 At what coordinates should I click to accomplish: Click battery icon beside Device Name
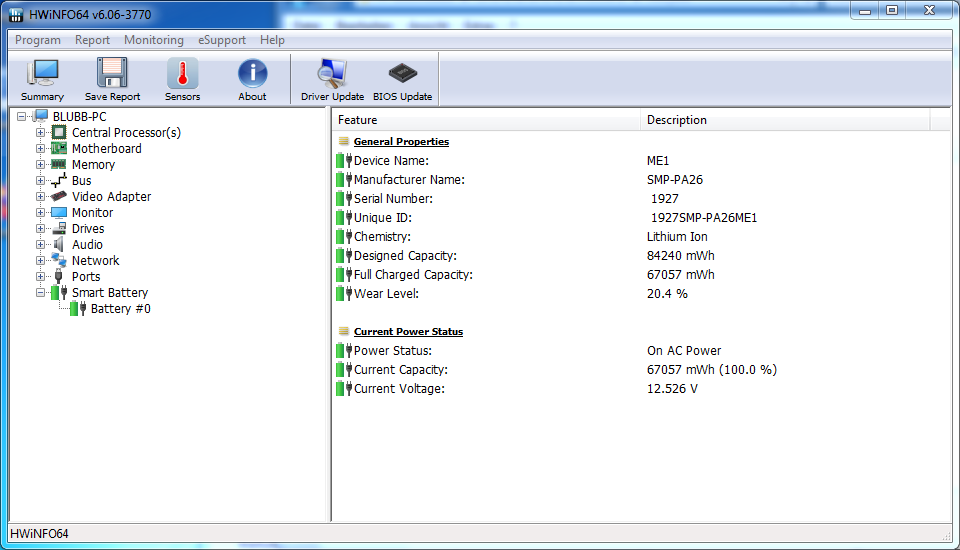pos(344,160)
